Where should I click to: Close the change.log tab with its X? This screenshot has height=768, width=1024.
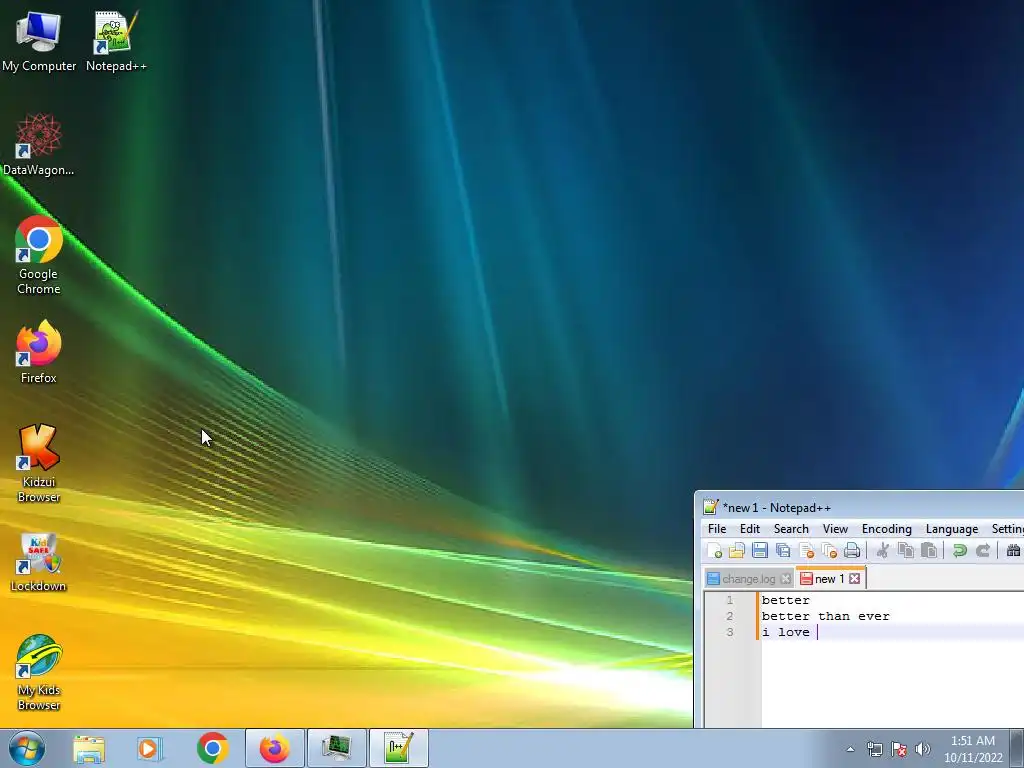pos(786,579)
